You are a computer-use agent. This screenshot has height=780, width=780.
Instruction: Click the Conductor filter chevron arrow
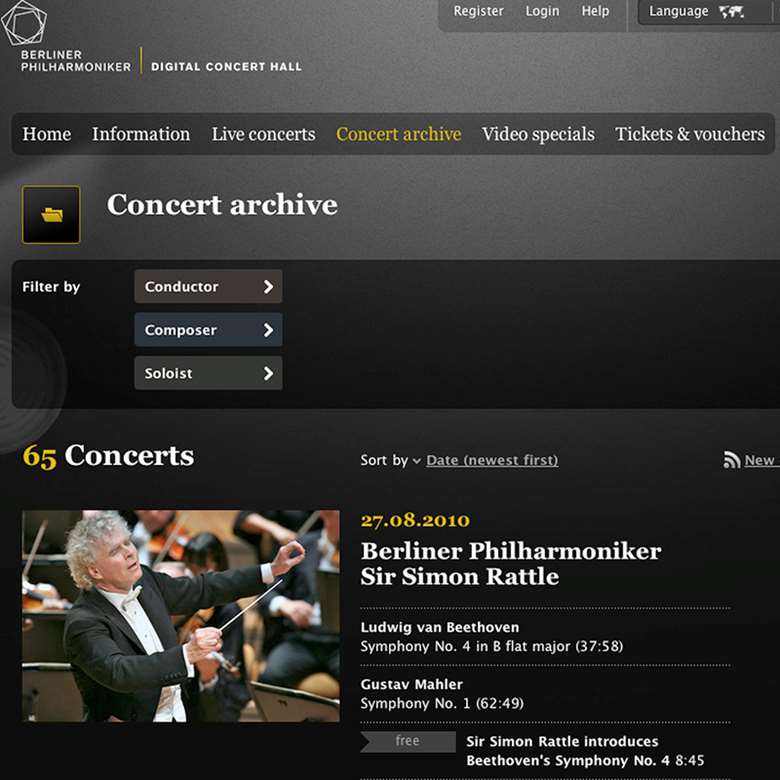268,287
